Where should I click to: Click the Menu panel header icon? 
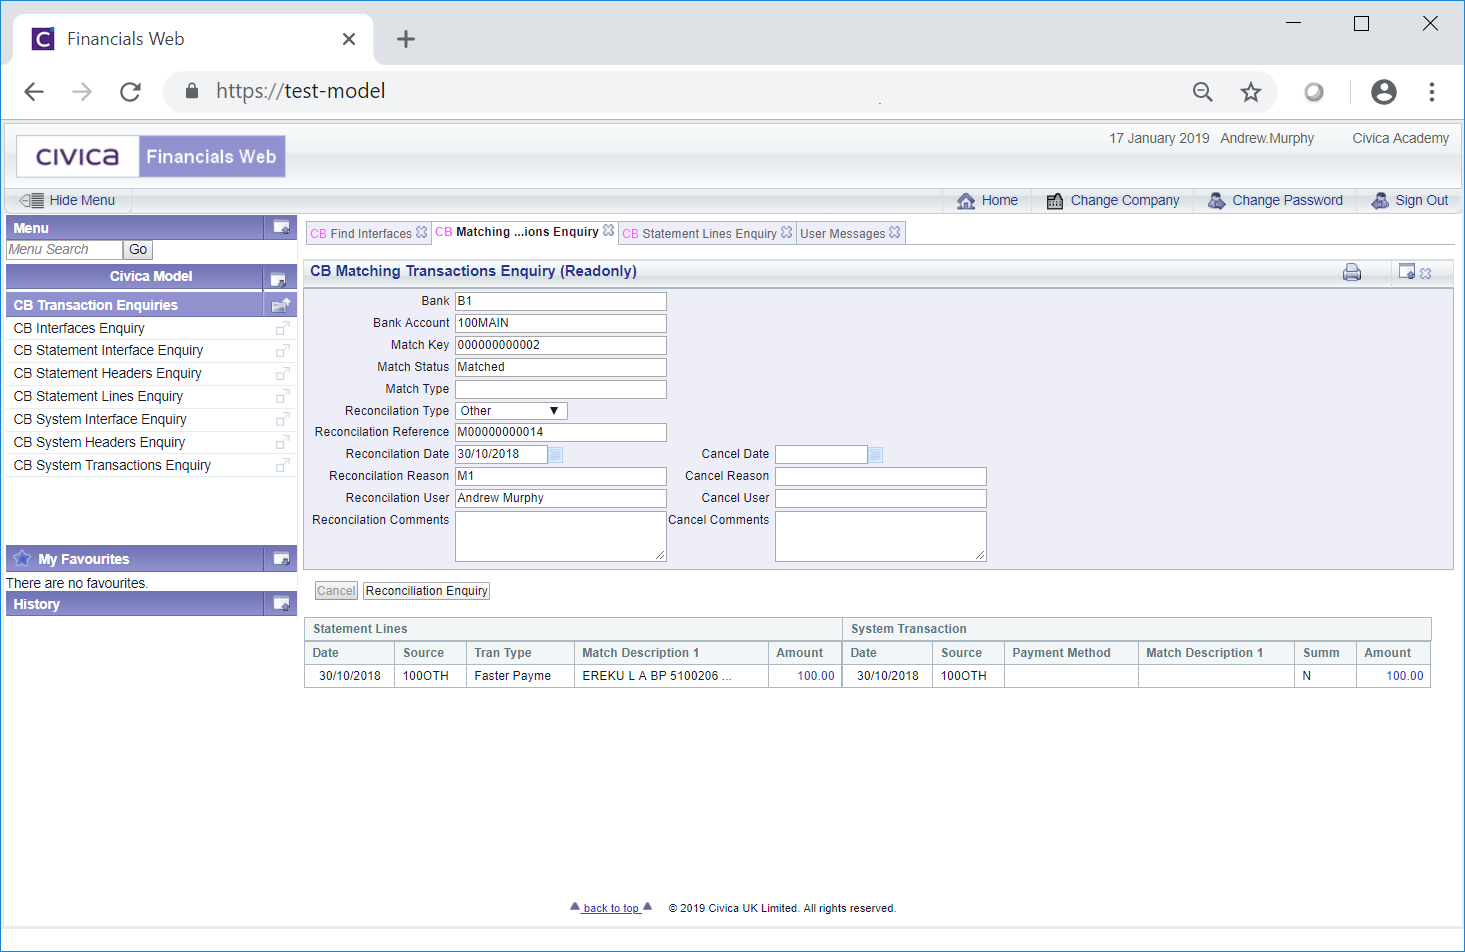click(281, 227)
